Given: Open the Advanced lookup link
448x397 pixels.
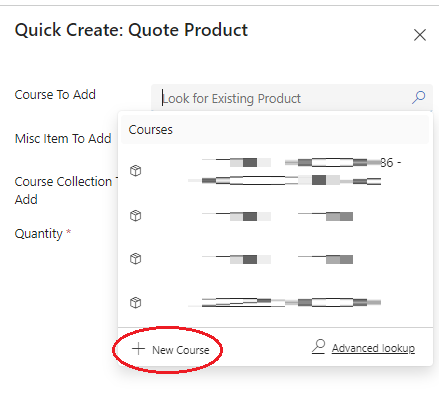Looking at the screenshot, I should pos(373,348).
